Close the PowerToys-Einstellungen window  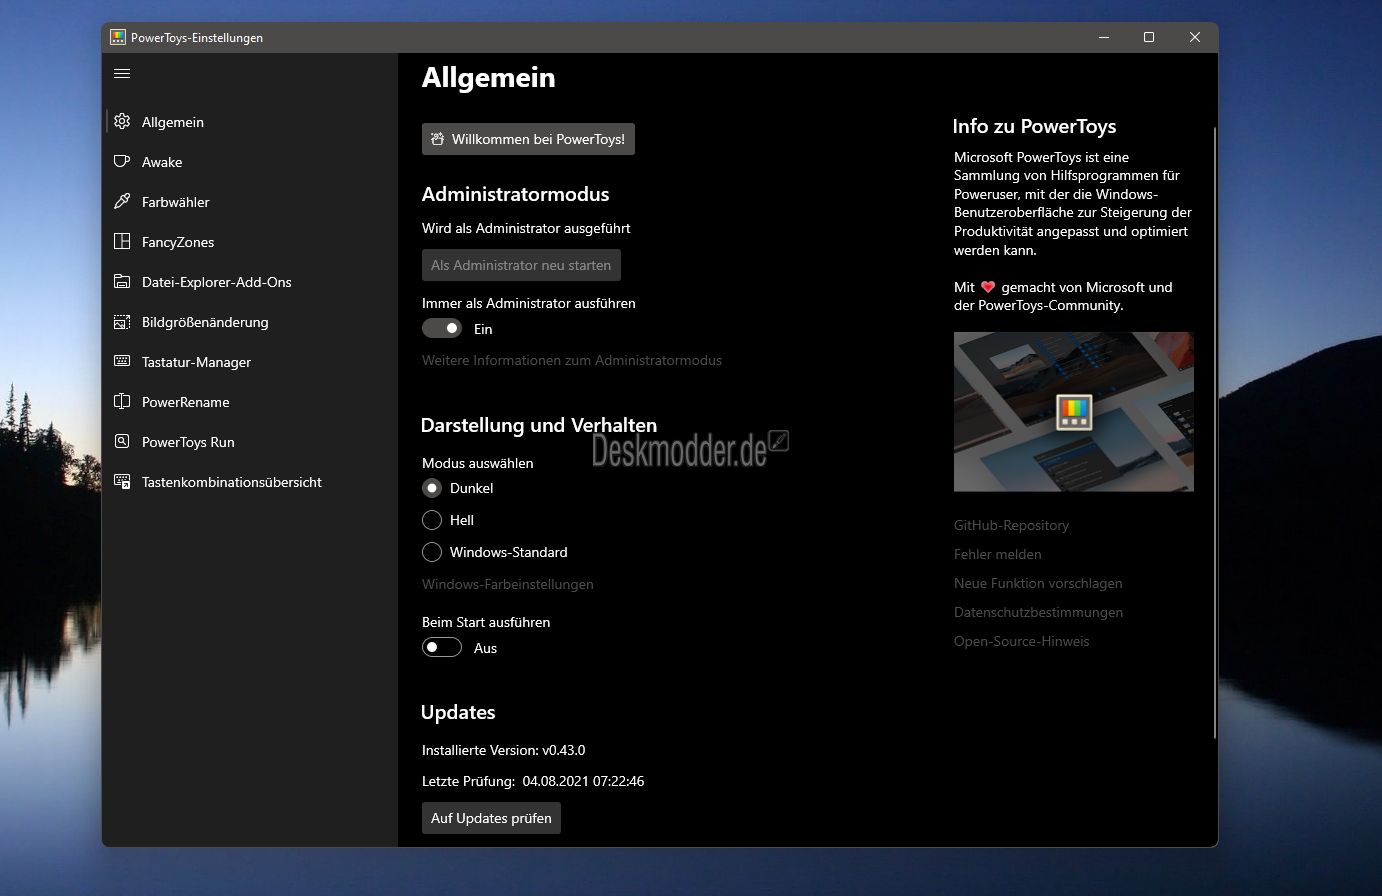pyautogui.click(x=1195, y=37)
